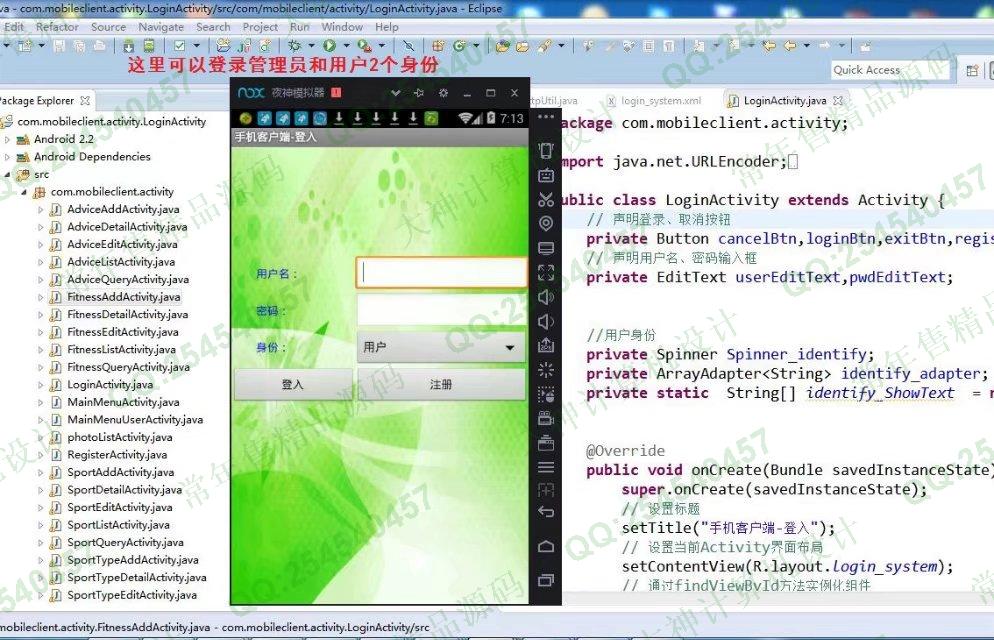Viewport: 994px width, 640px height.
Task: Click the Debug bug icon
Action: (294, 46)
